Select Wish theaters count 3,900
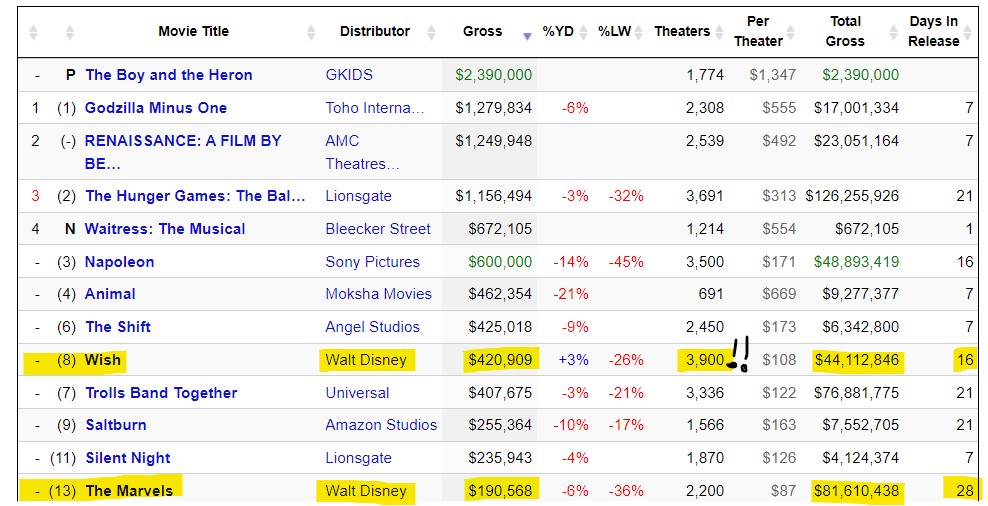 click(705, 360)
